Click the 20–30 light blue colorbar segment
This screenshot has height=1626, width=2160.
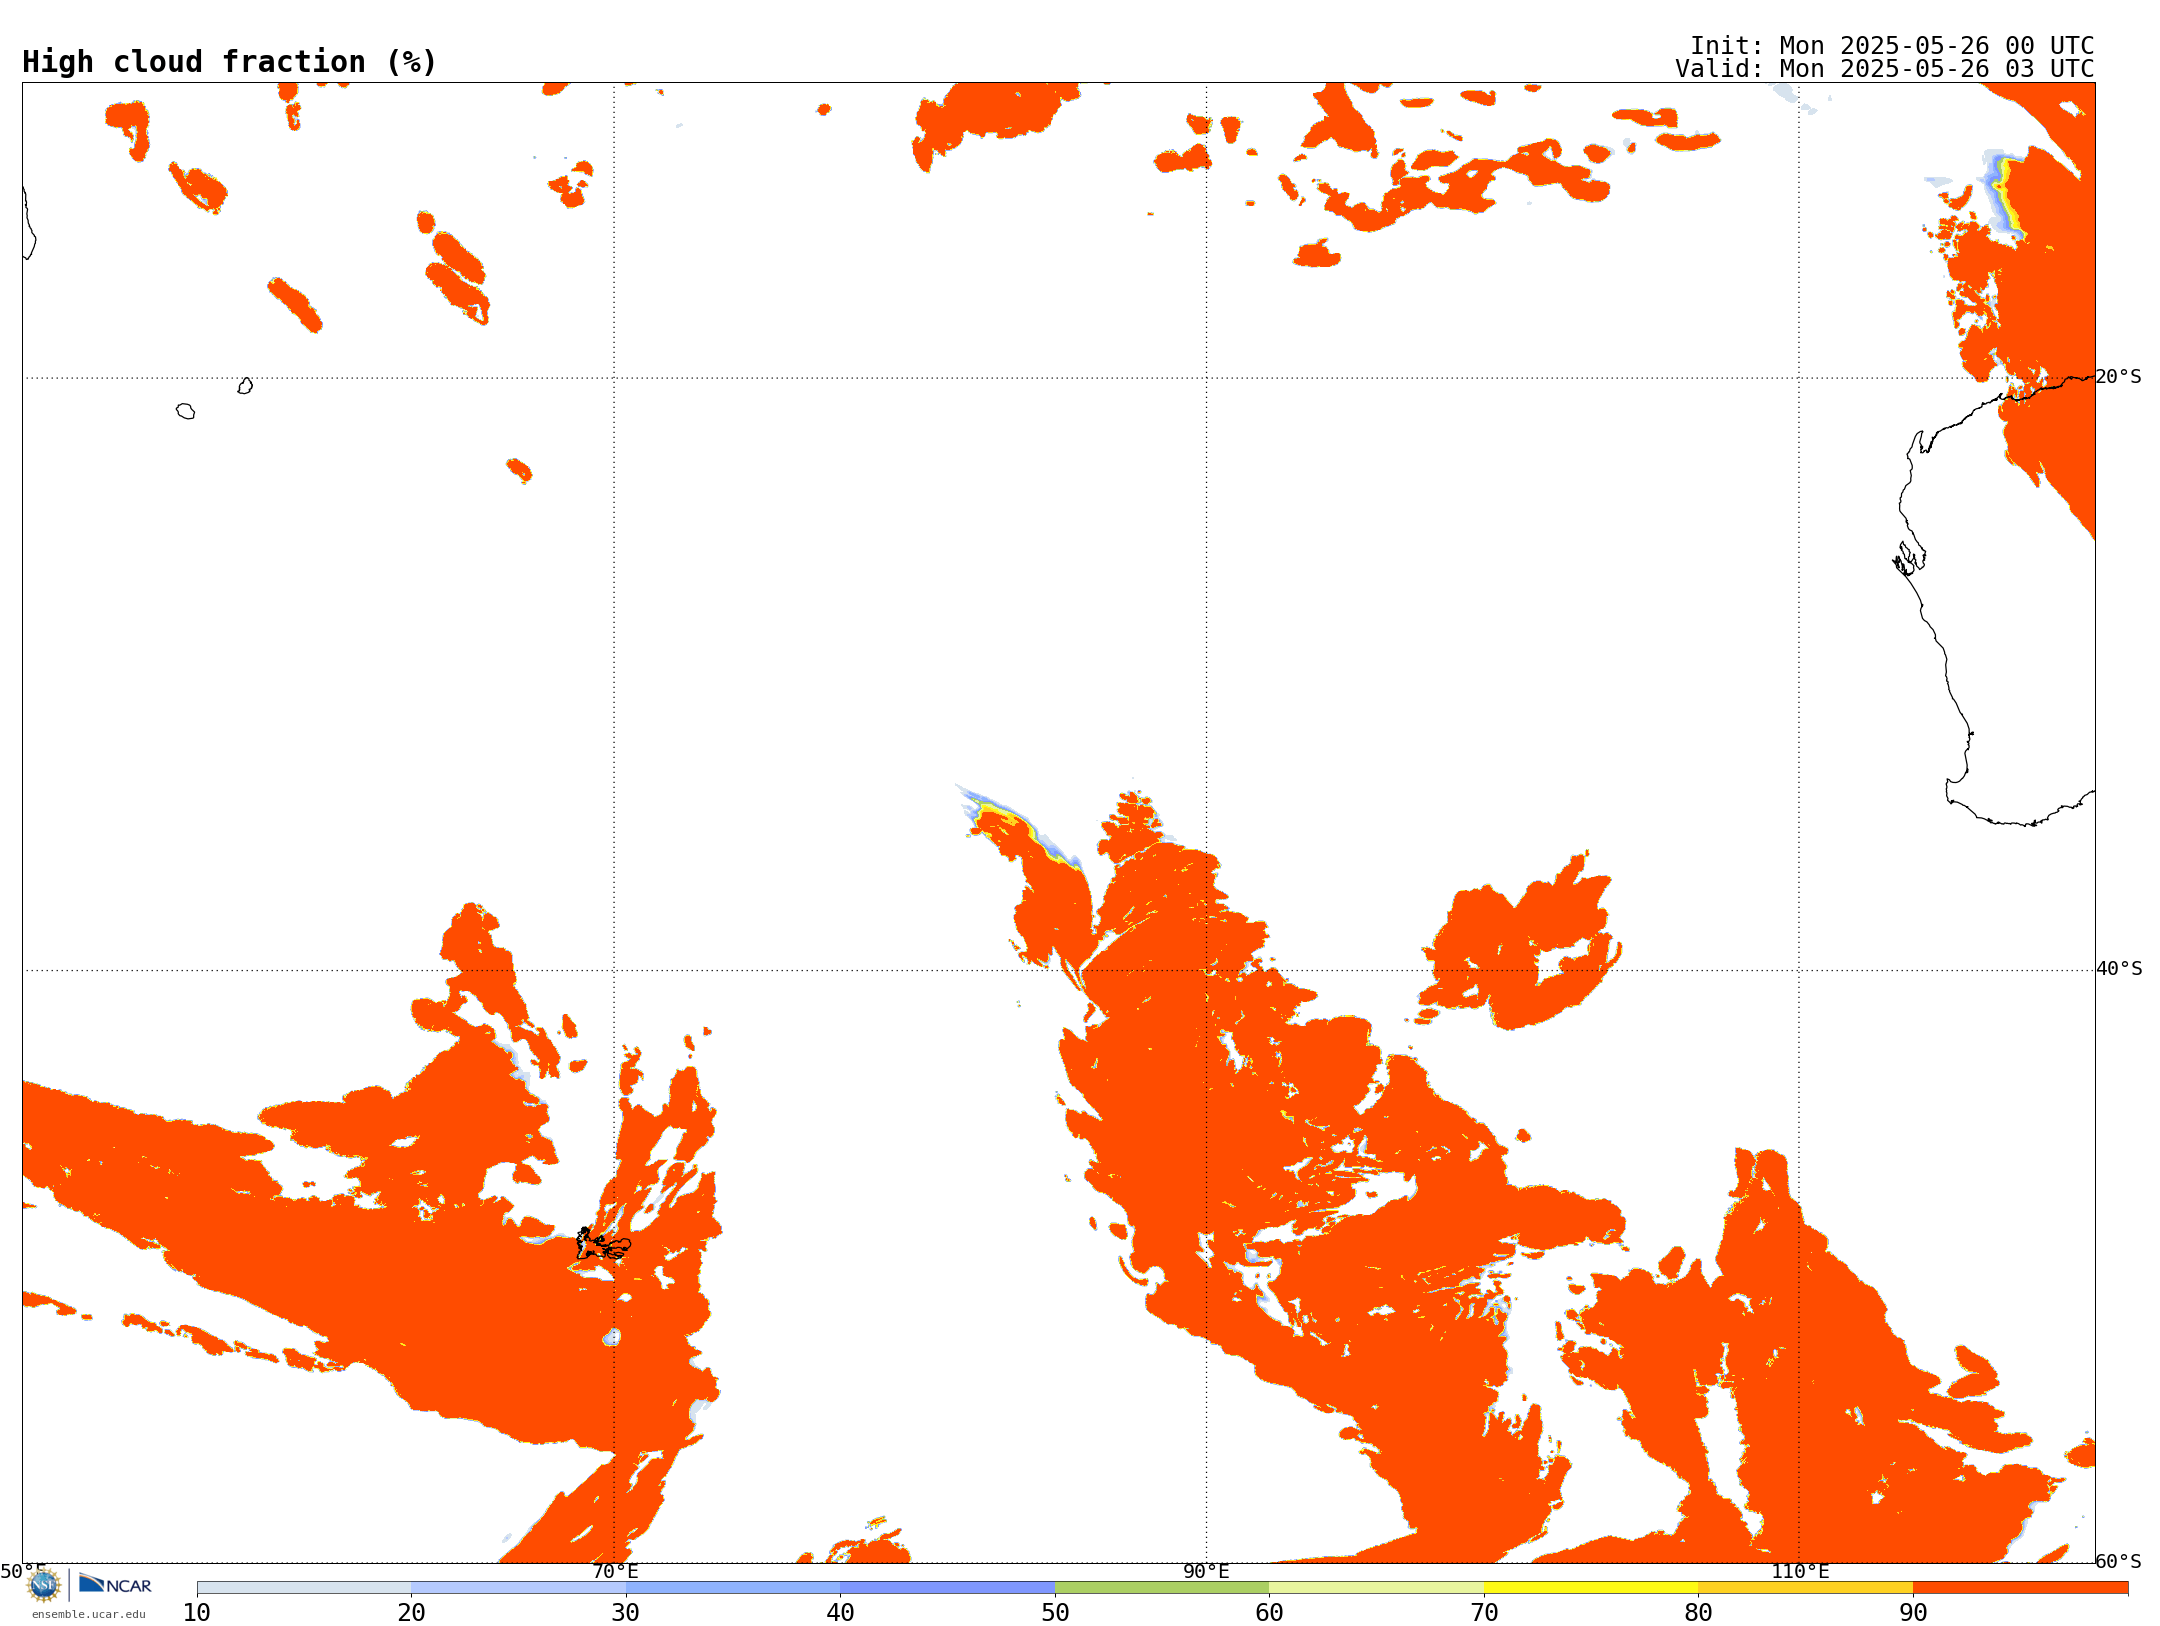518,1588
